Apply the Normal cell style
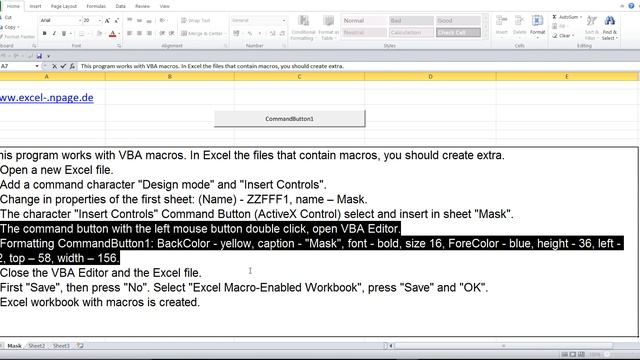The height and width of the screenshot is (360, 640). click(364, 20)
